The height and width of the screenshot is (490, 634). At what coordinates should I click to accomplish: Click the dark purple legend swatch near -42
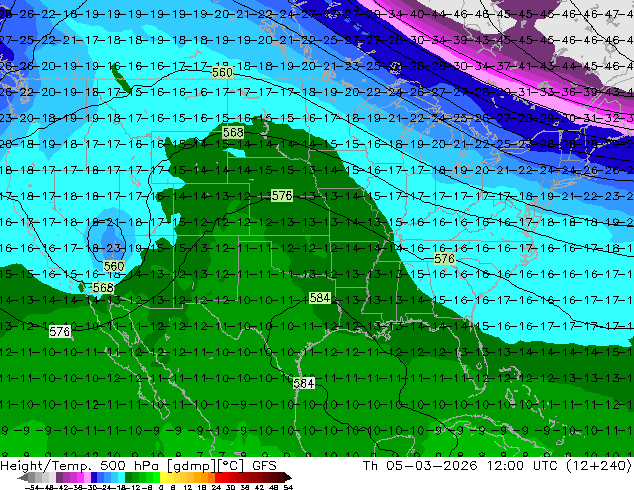(59, 477)
